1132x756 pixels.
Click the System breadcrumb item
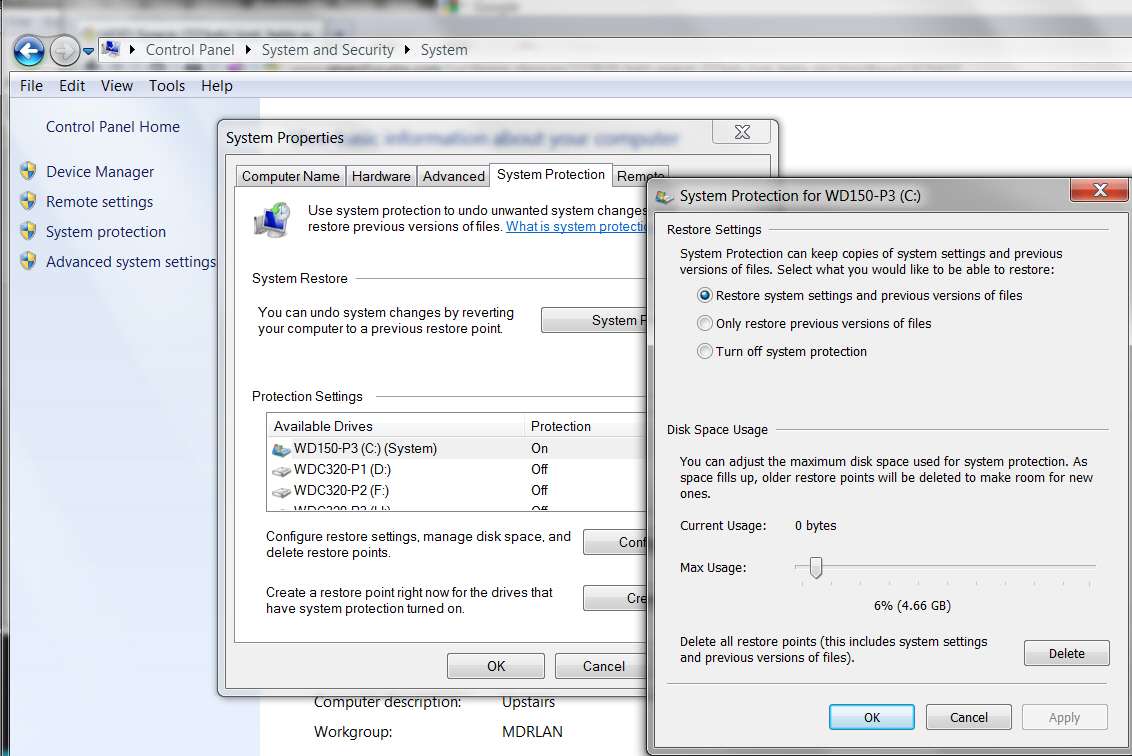444,50
